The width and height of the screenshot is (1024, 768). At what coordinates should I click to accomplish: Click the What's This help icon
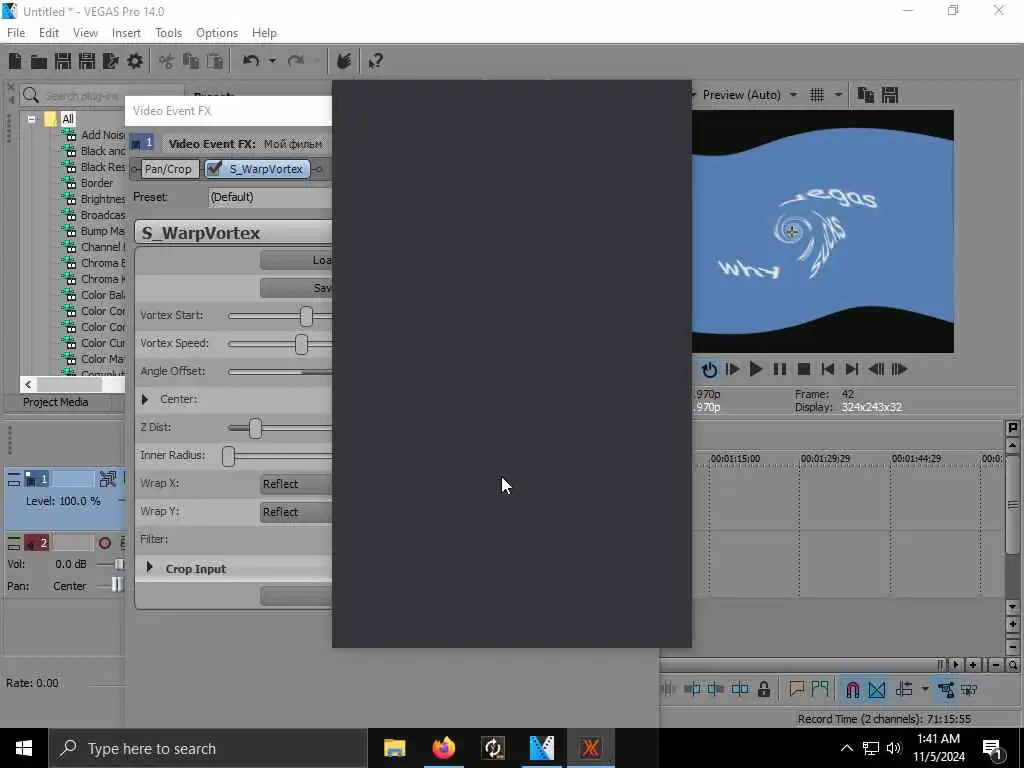point(375,61)
